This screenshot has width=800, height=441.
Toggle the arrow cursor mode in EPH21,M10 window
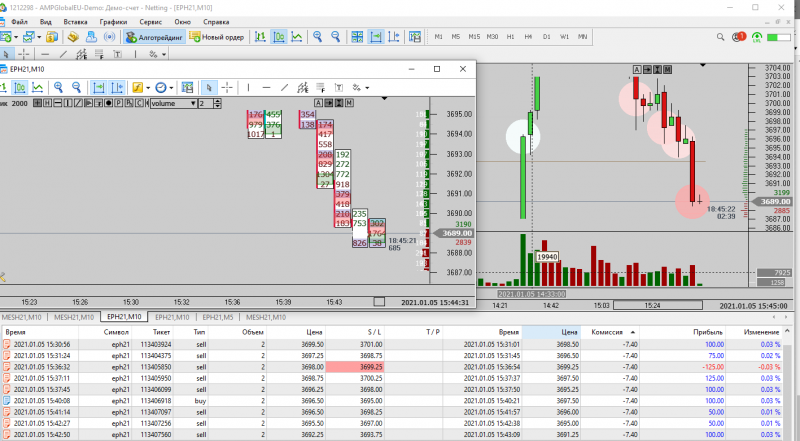pos(209,87)
